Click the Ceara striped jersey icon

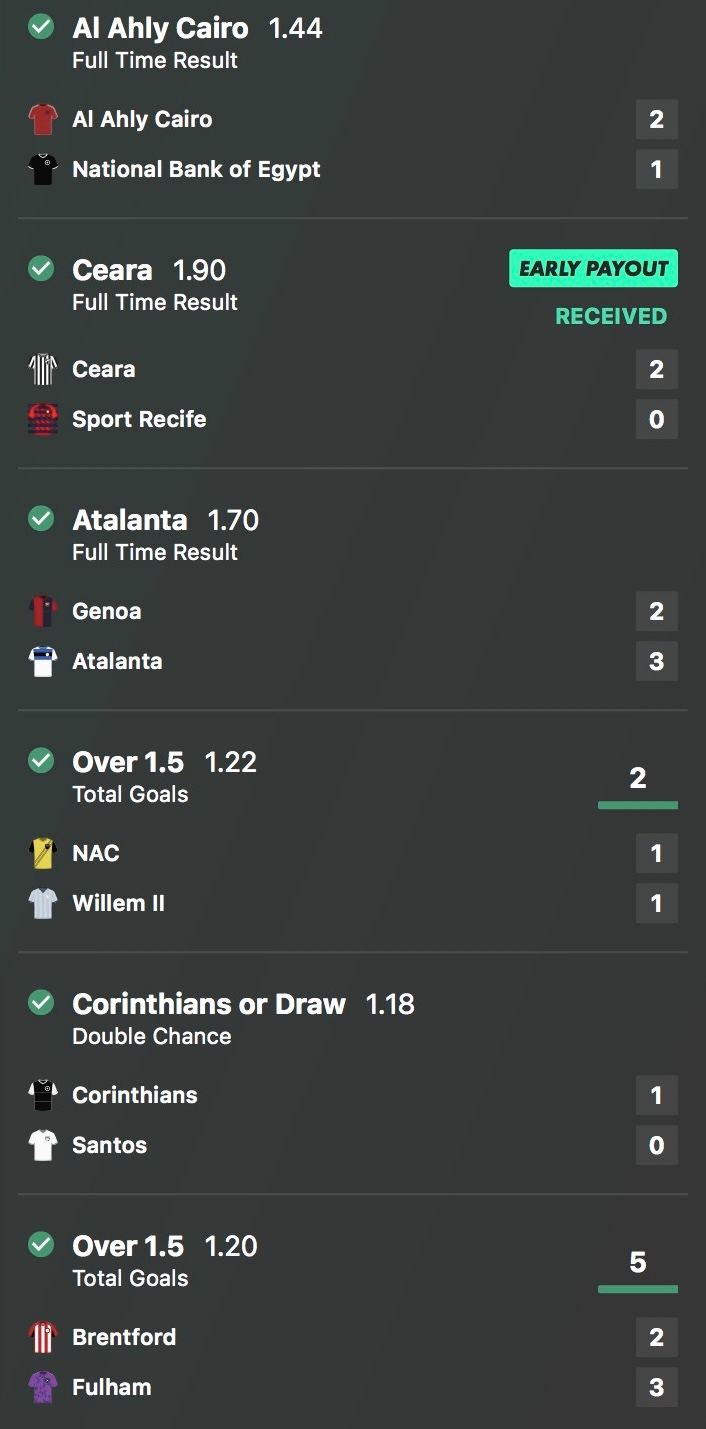pos(43,369)
